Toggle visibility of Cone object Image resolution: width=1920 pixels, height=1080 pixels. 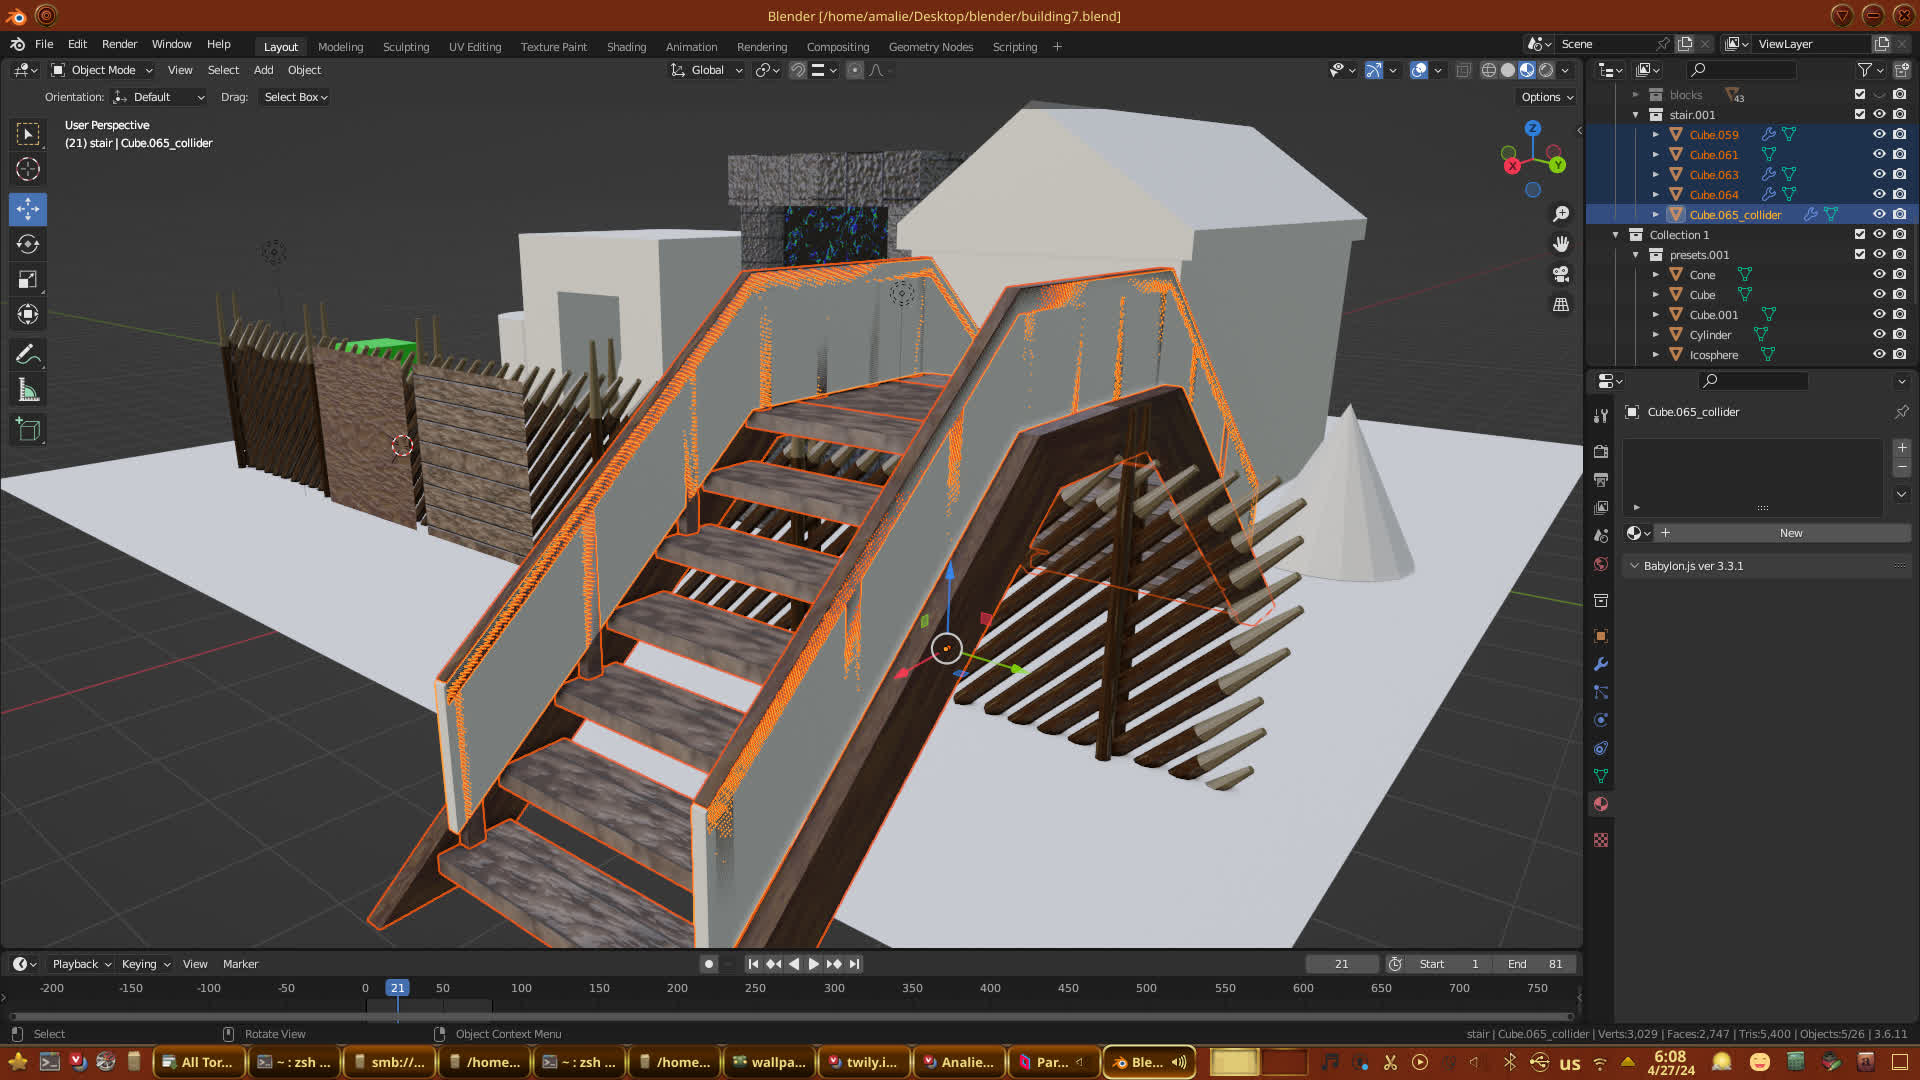tap(1879, 274)
